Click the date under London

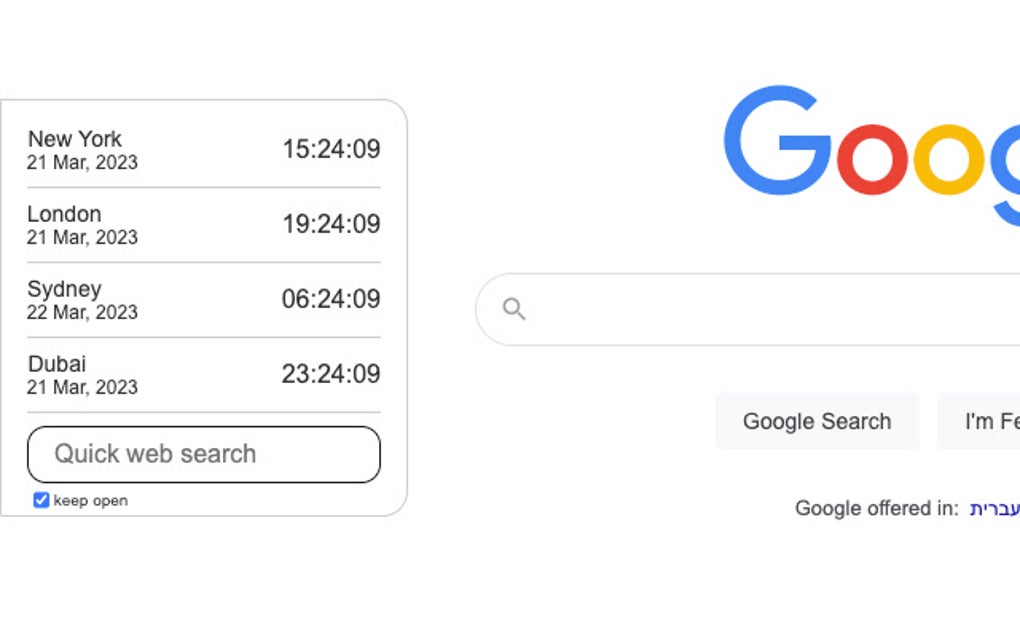click(72, 237)
